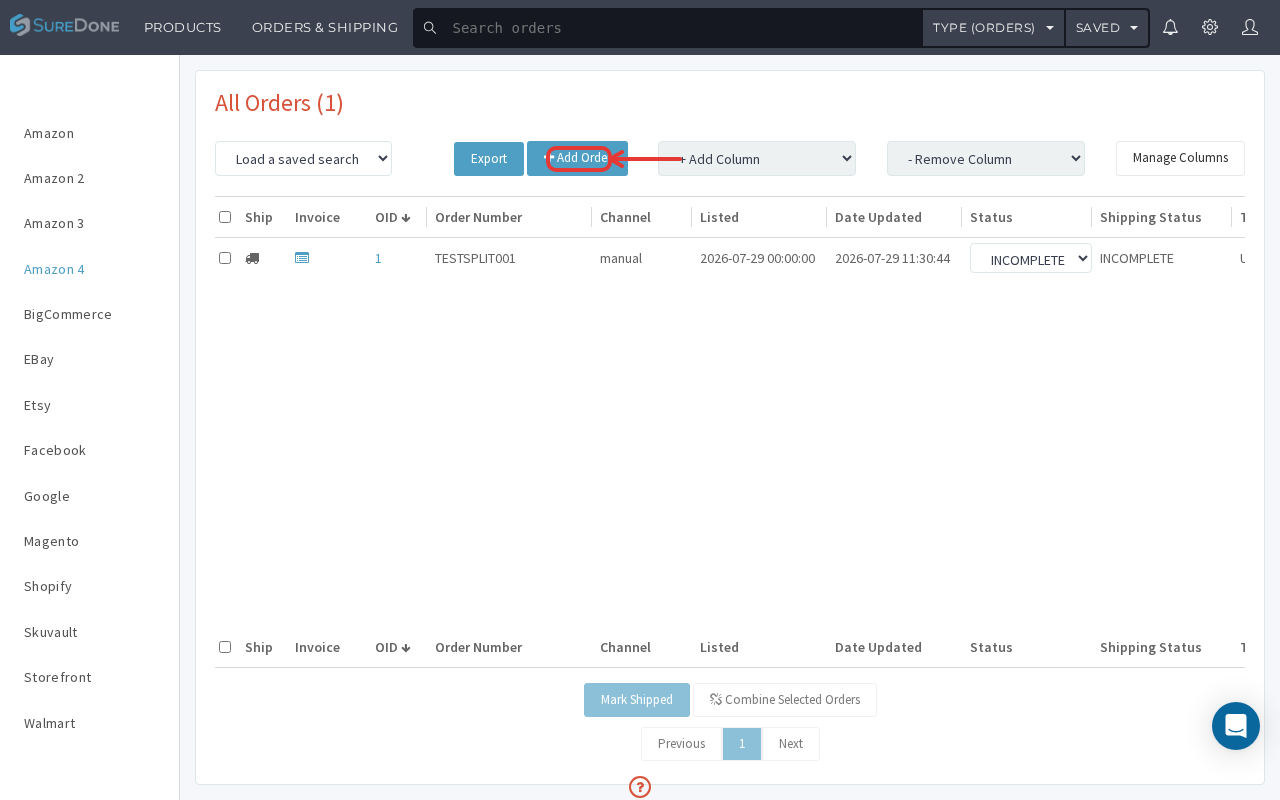Focus the Search orders field
The width and height of the screenshot is (1280, 800).
(684, 28)
